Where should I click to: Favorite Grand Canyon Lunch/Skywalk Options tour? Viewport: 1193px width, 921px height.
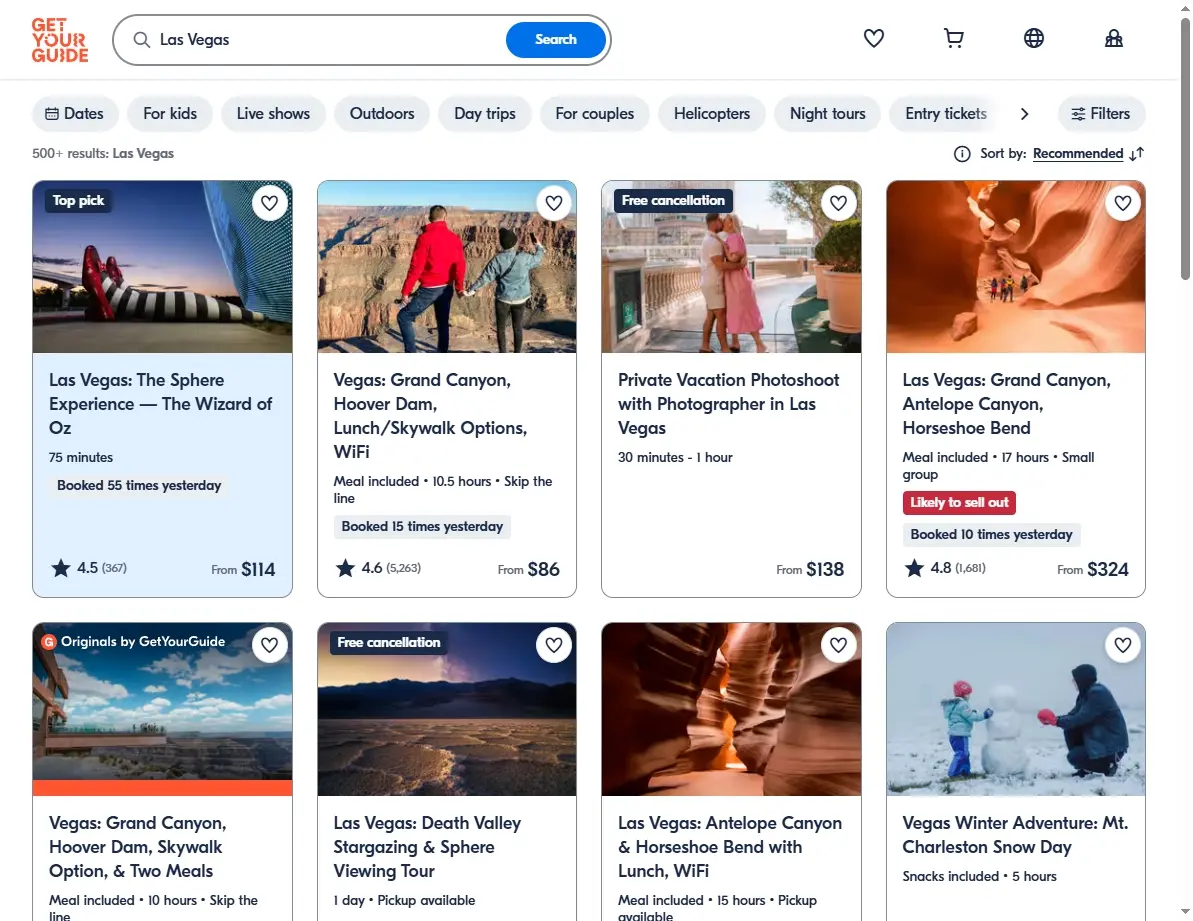tap(554, 203)
